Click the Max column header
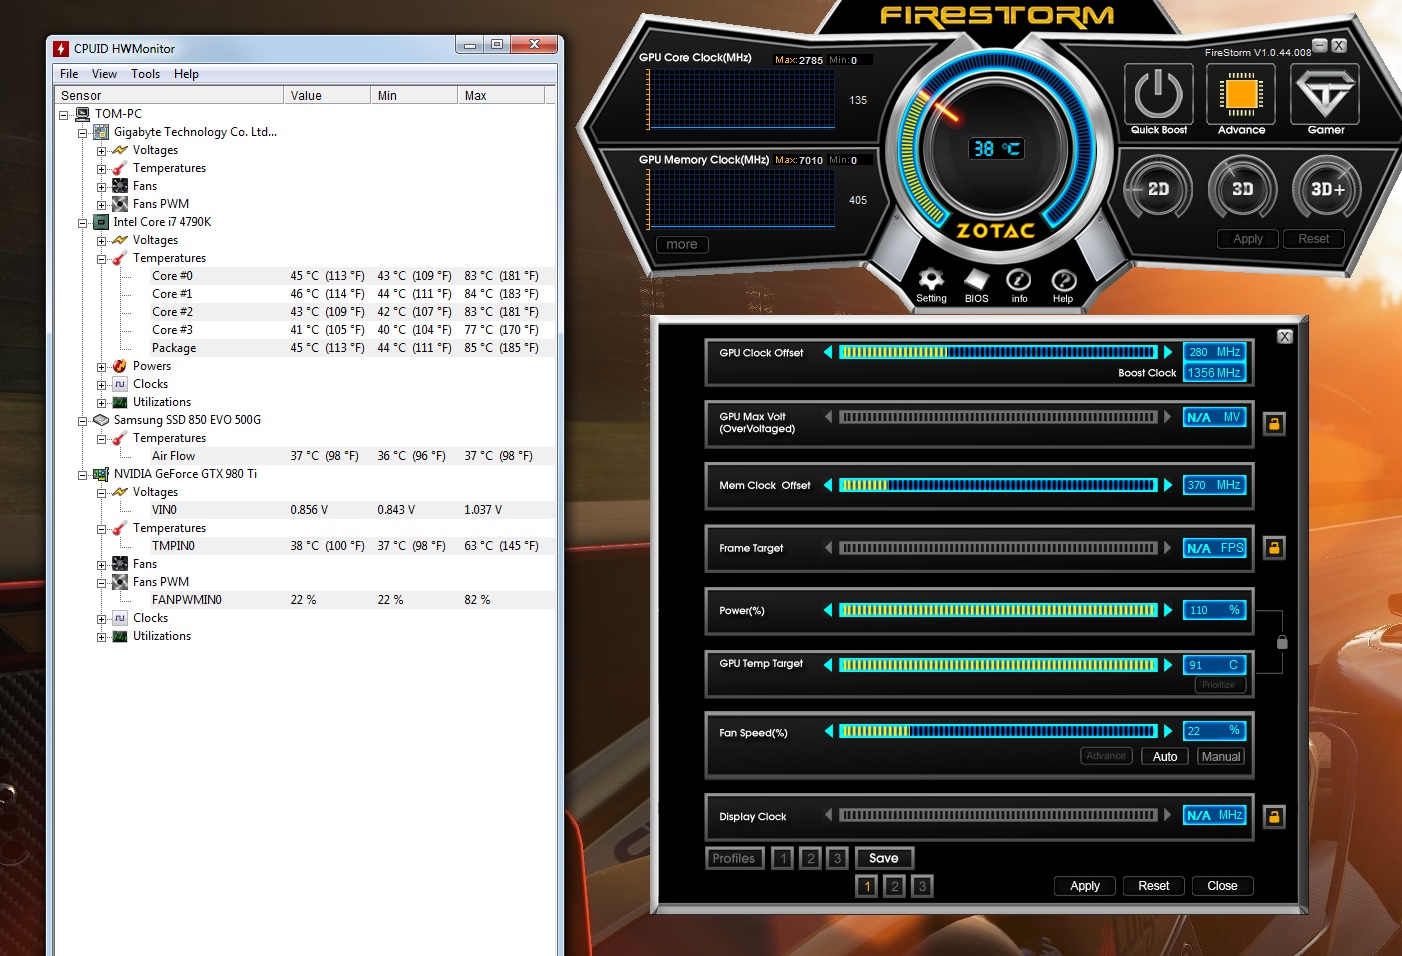 pyautogui.click(x=501, y=96)
